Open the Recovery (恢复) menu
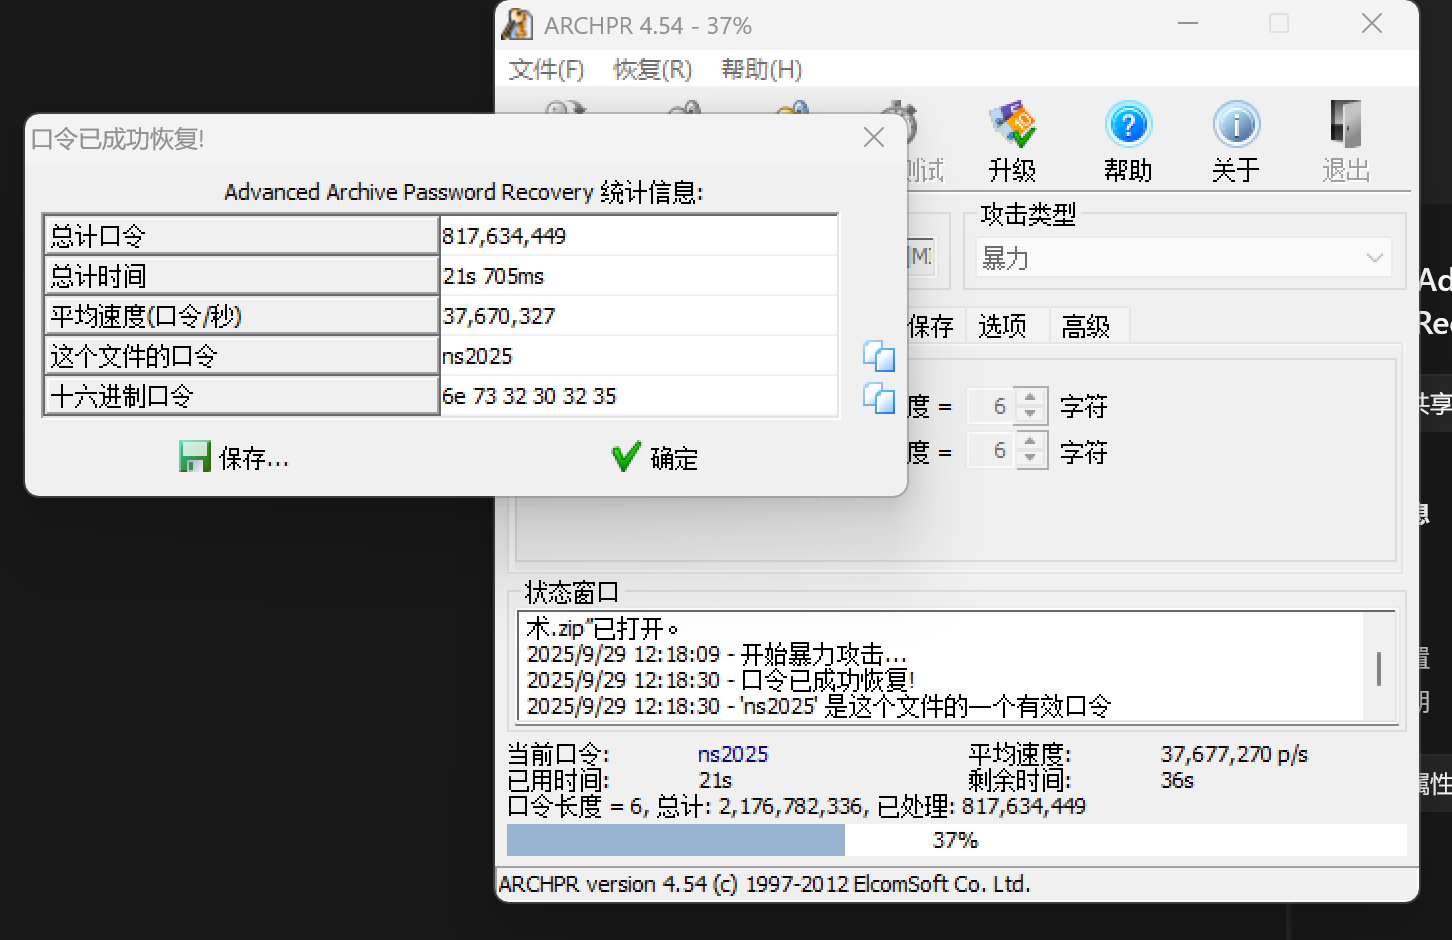 (652, 69)
